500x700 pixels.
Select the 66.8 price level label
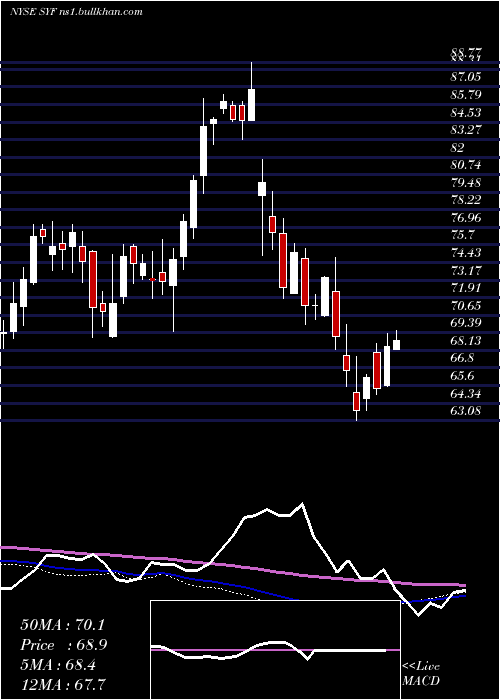pyautogui.click(x=462, y=358)
